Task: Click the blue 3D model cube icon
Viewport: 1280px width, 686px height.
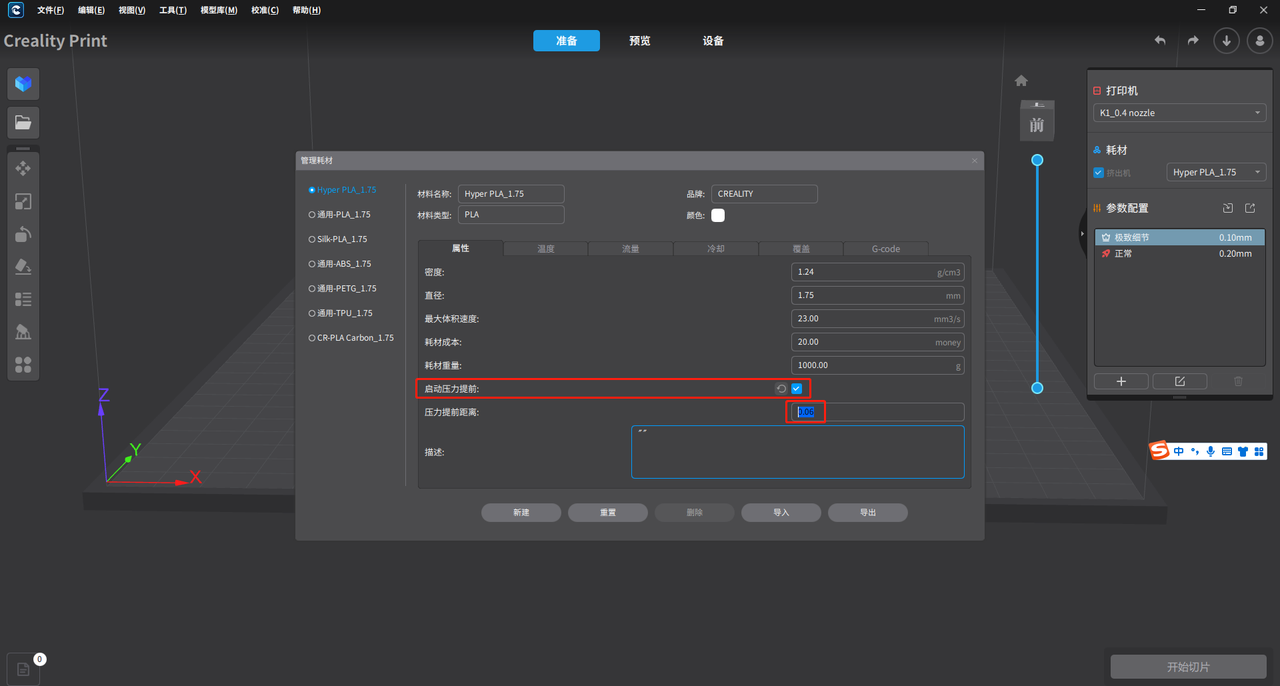Action: (x=23, y=84)
